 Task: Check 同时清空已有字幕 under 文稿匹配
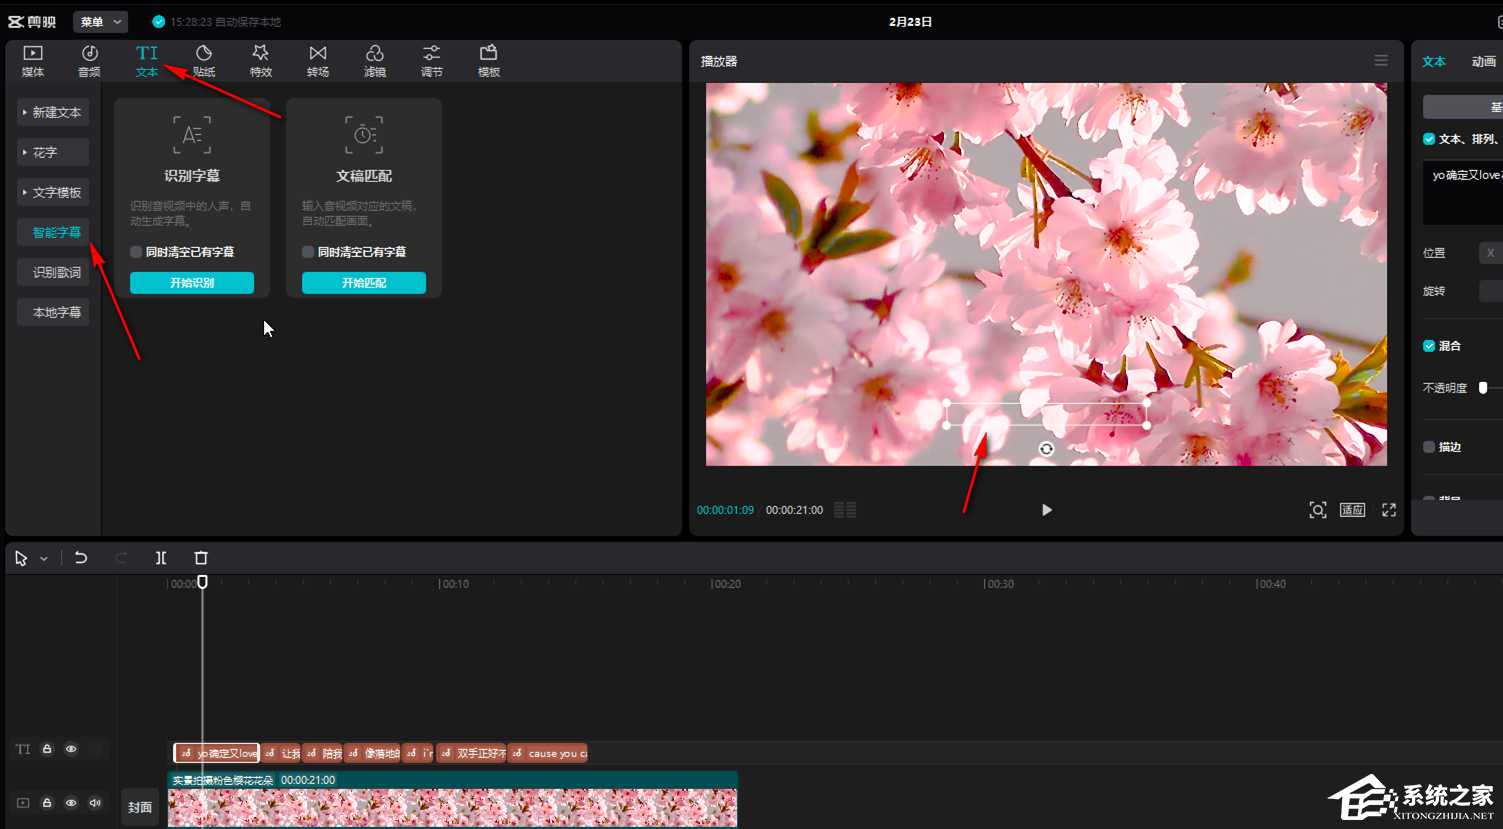click(309, 252)
